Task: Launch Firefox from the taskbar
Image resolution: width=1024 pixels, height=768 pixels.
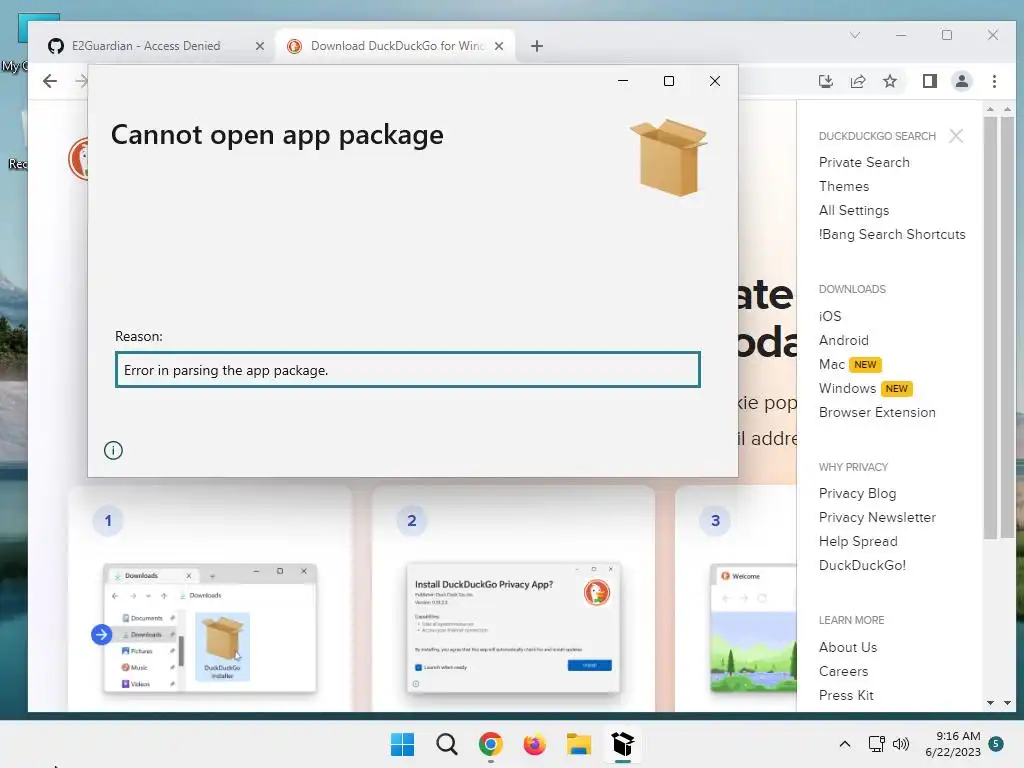Action: [x=534, y=744]
